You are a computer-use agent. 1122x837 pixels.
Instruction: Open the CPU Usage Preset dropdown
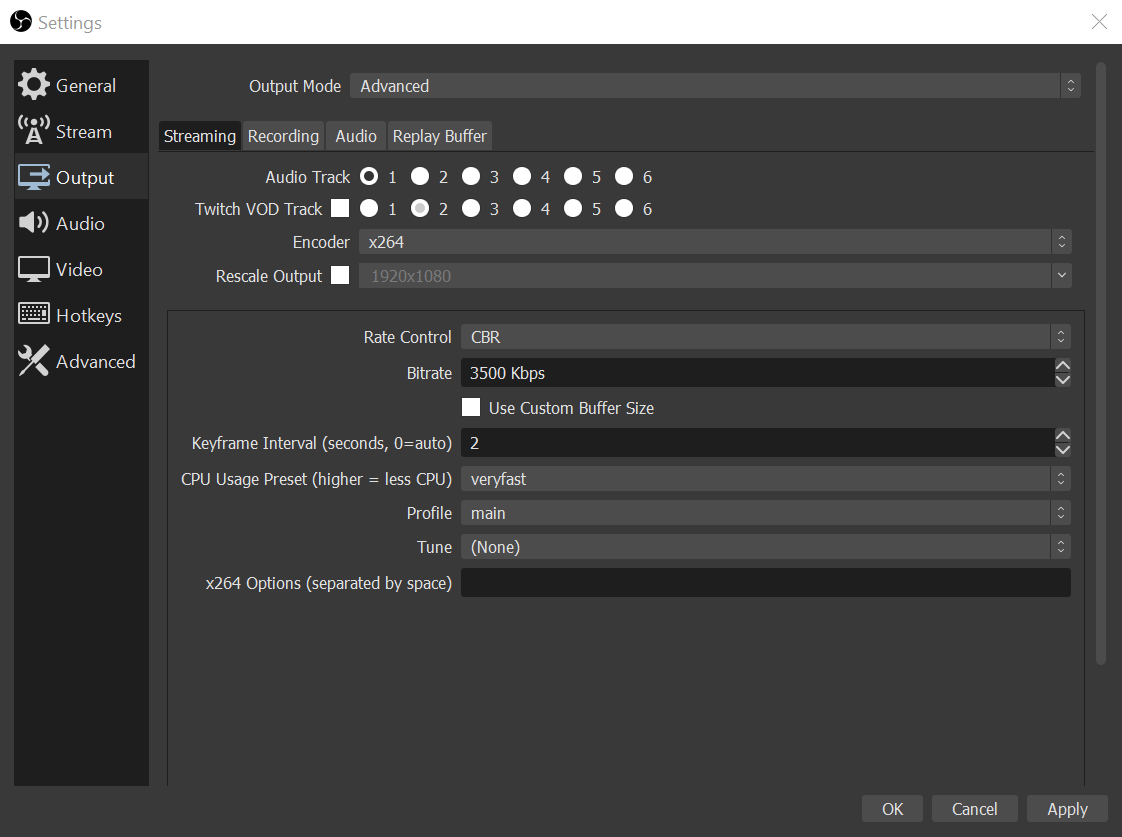[765, 479]
